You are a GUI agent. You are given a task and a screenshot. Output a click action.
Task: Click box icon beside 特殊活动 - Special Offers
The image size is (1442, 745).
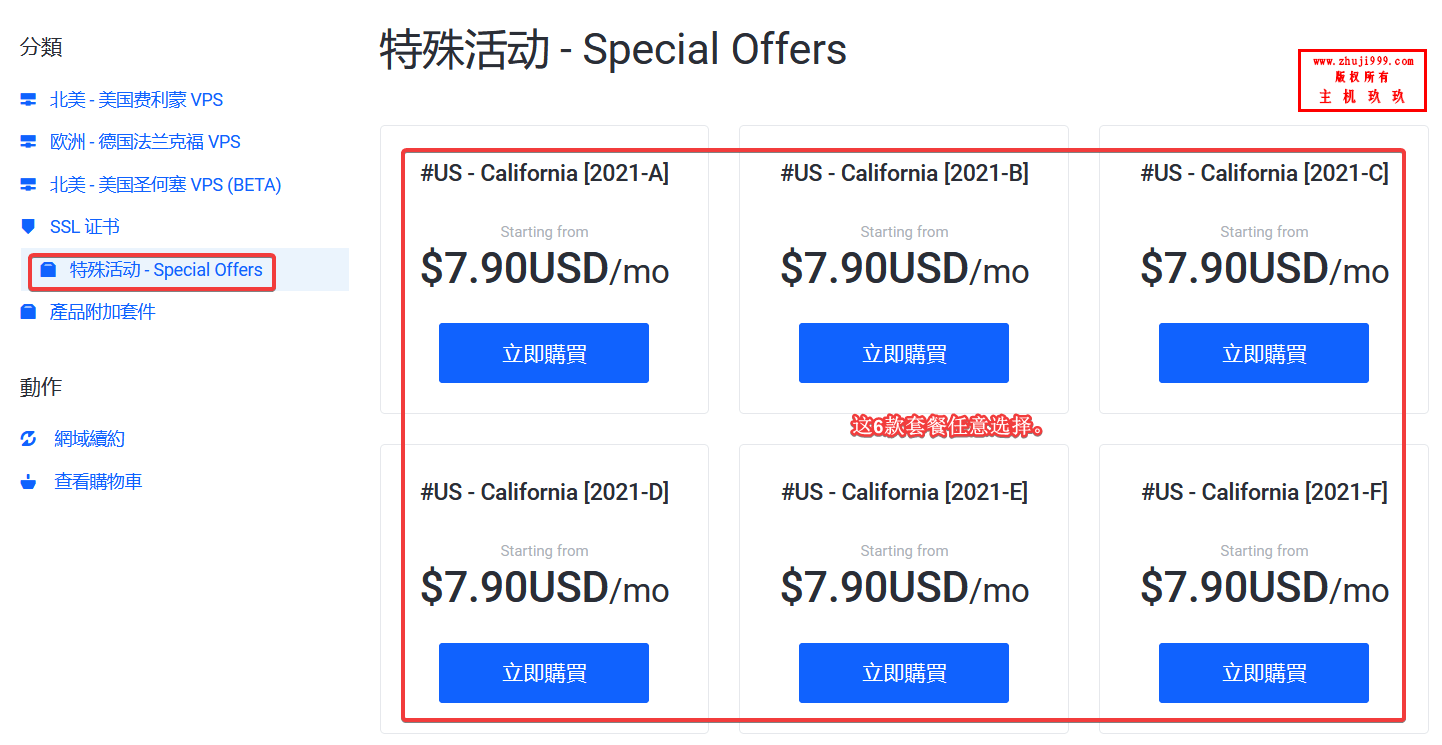click(x=48, y=270)
